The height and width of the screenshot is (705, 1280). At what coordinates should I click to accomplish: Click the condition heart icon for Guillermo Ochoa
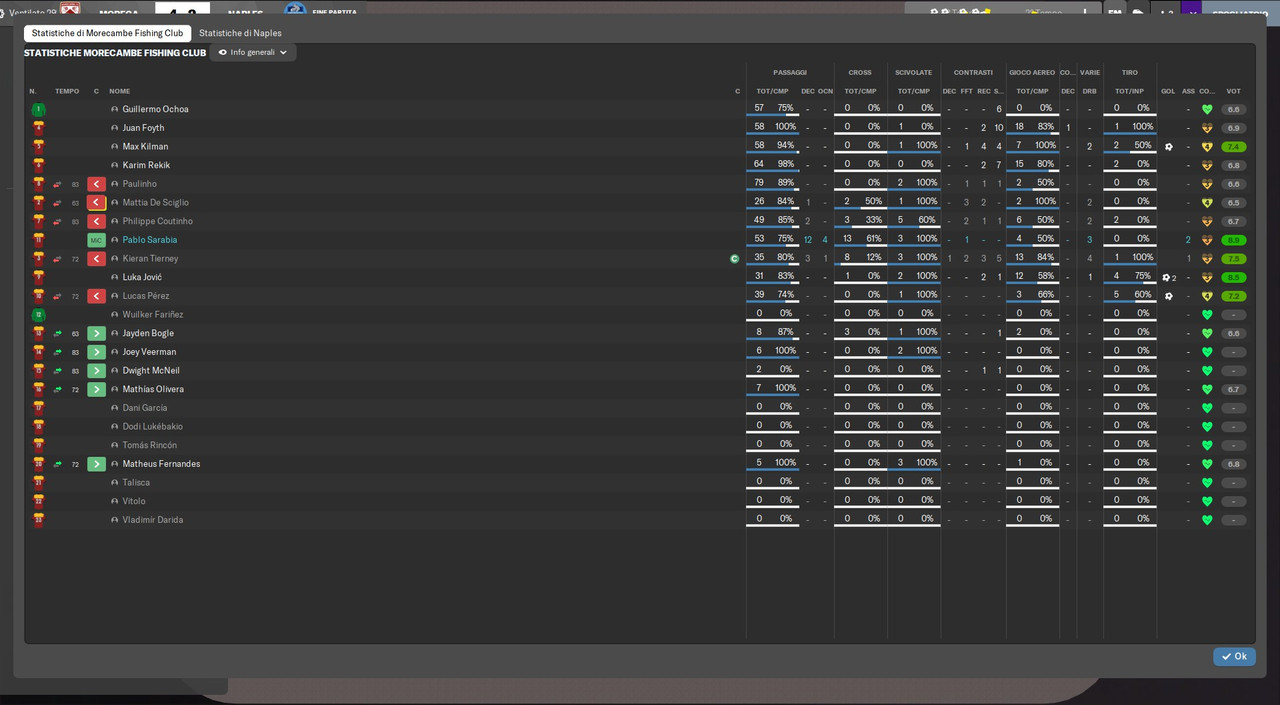[x=1207, y=109]
